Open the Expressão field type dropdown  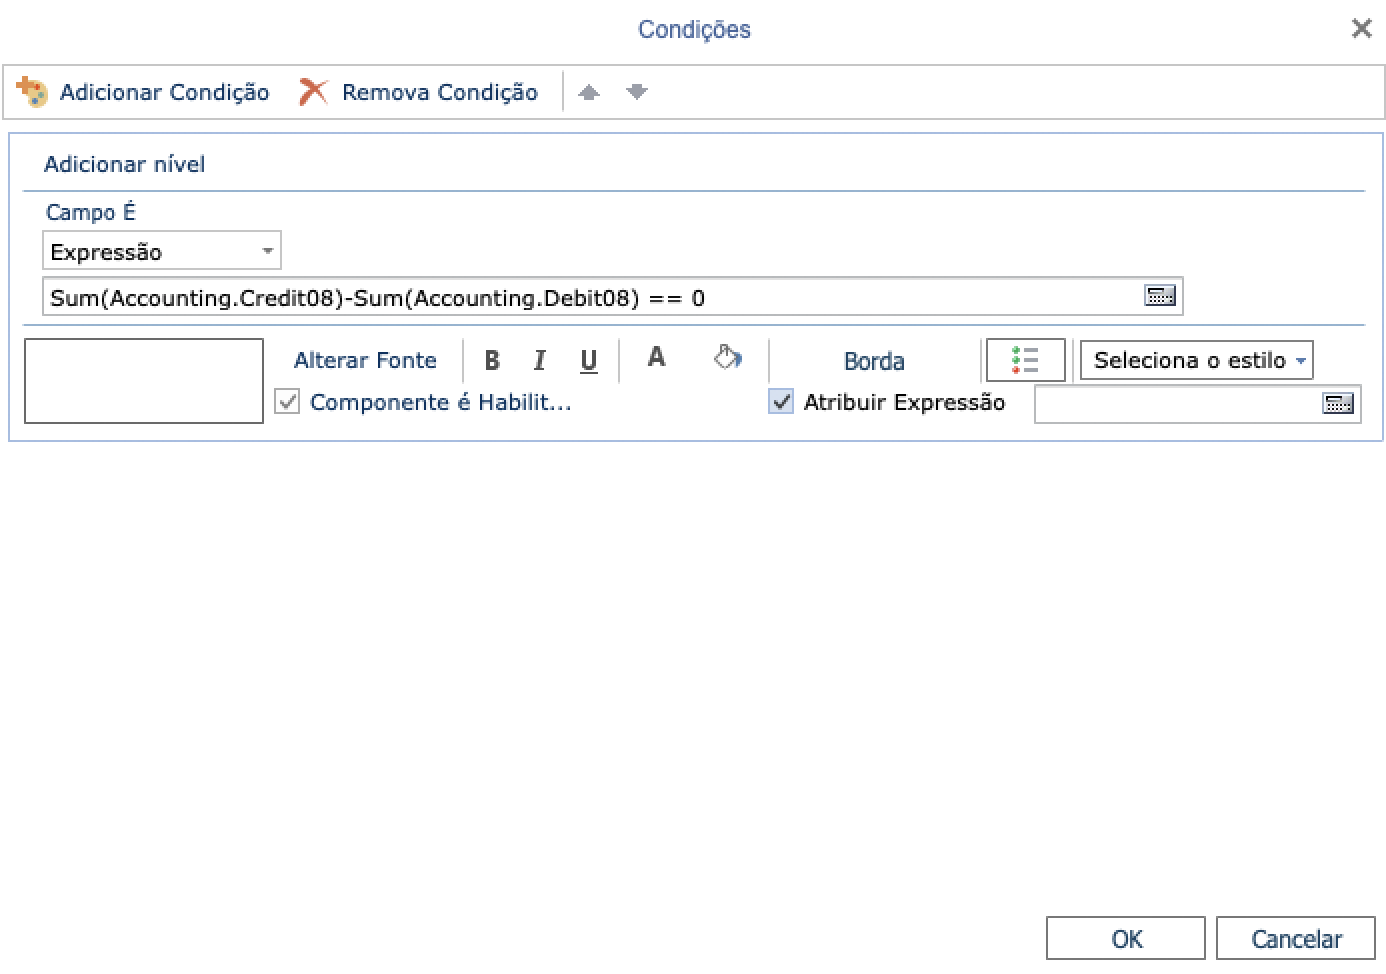point(161,251)
